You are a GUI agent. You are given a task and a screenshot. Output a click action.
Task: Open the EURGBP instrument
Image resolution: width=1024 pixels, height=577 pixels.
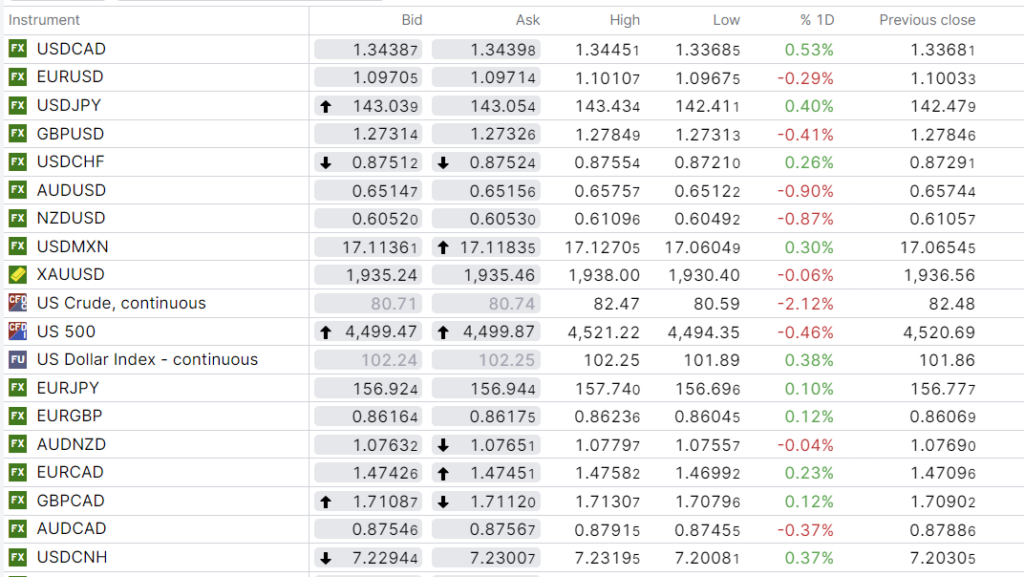point(70,416)
